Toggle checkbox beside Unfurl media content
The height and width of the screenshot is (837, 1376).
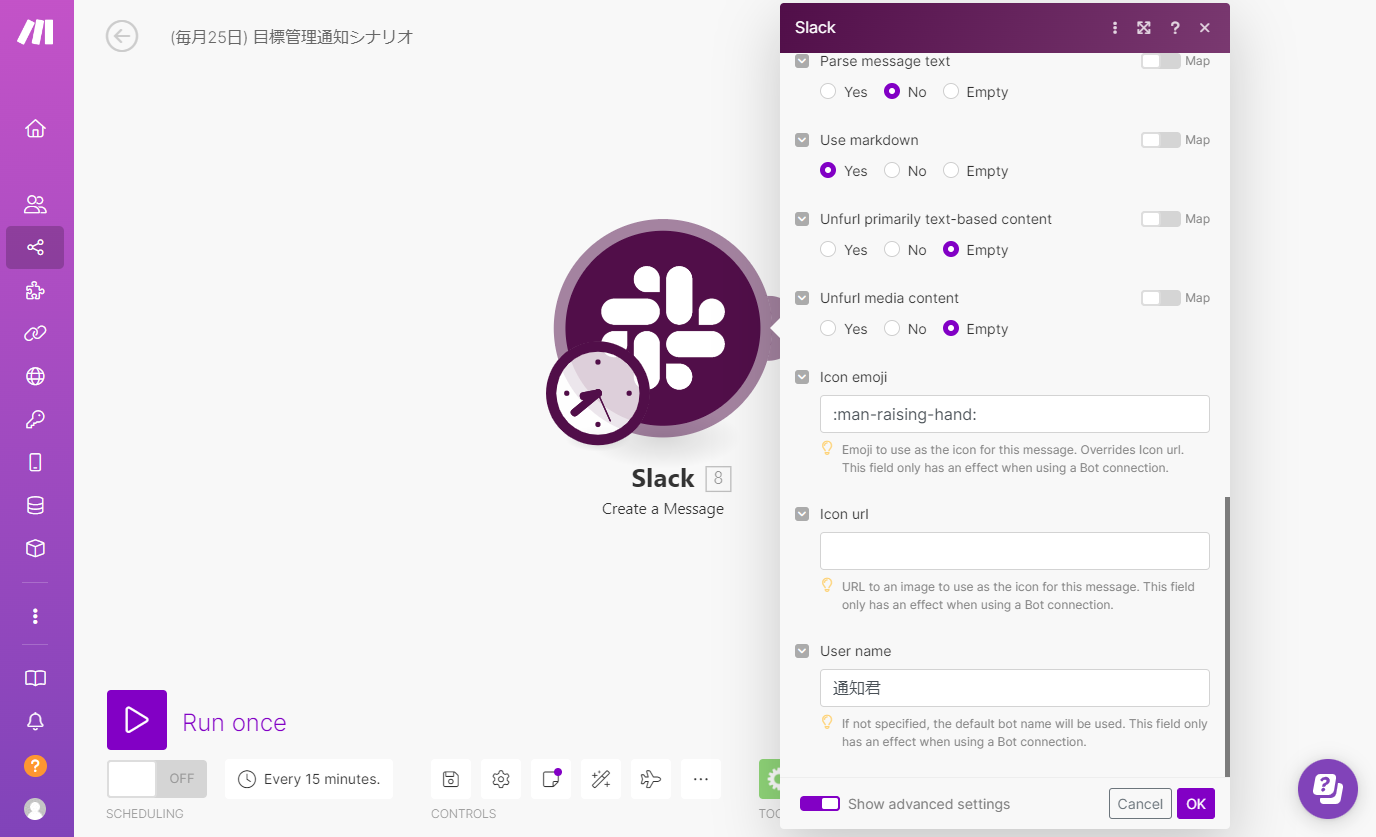pyautogui.click(x=802, y=298)
